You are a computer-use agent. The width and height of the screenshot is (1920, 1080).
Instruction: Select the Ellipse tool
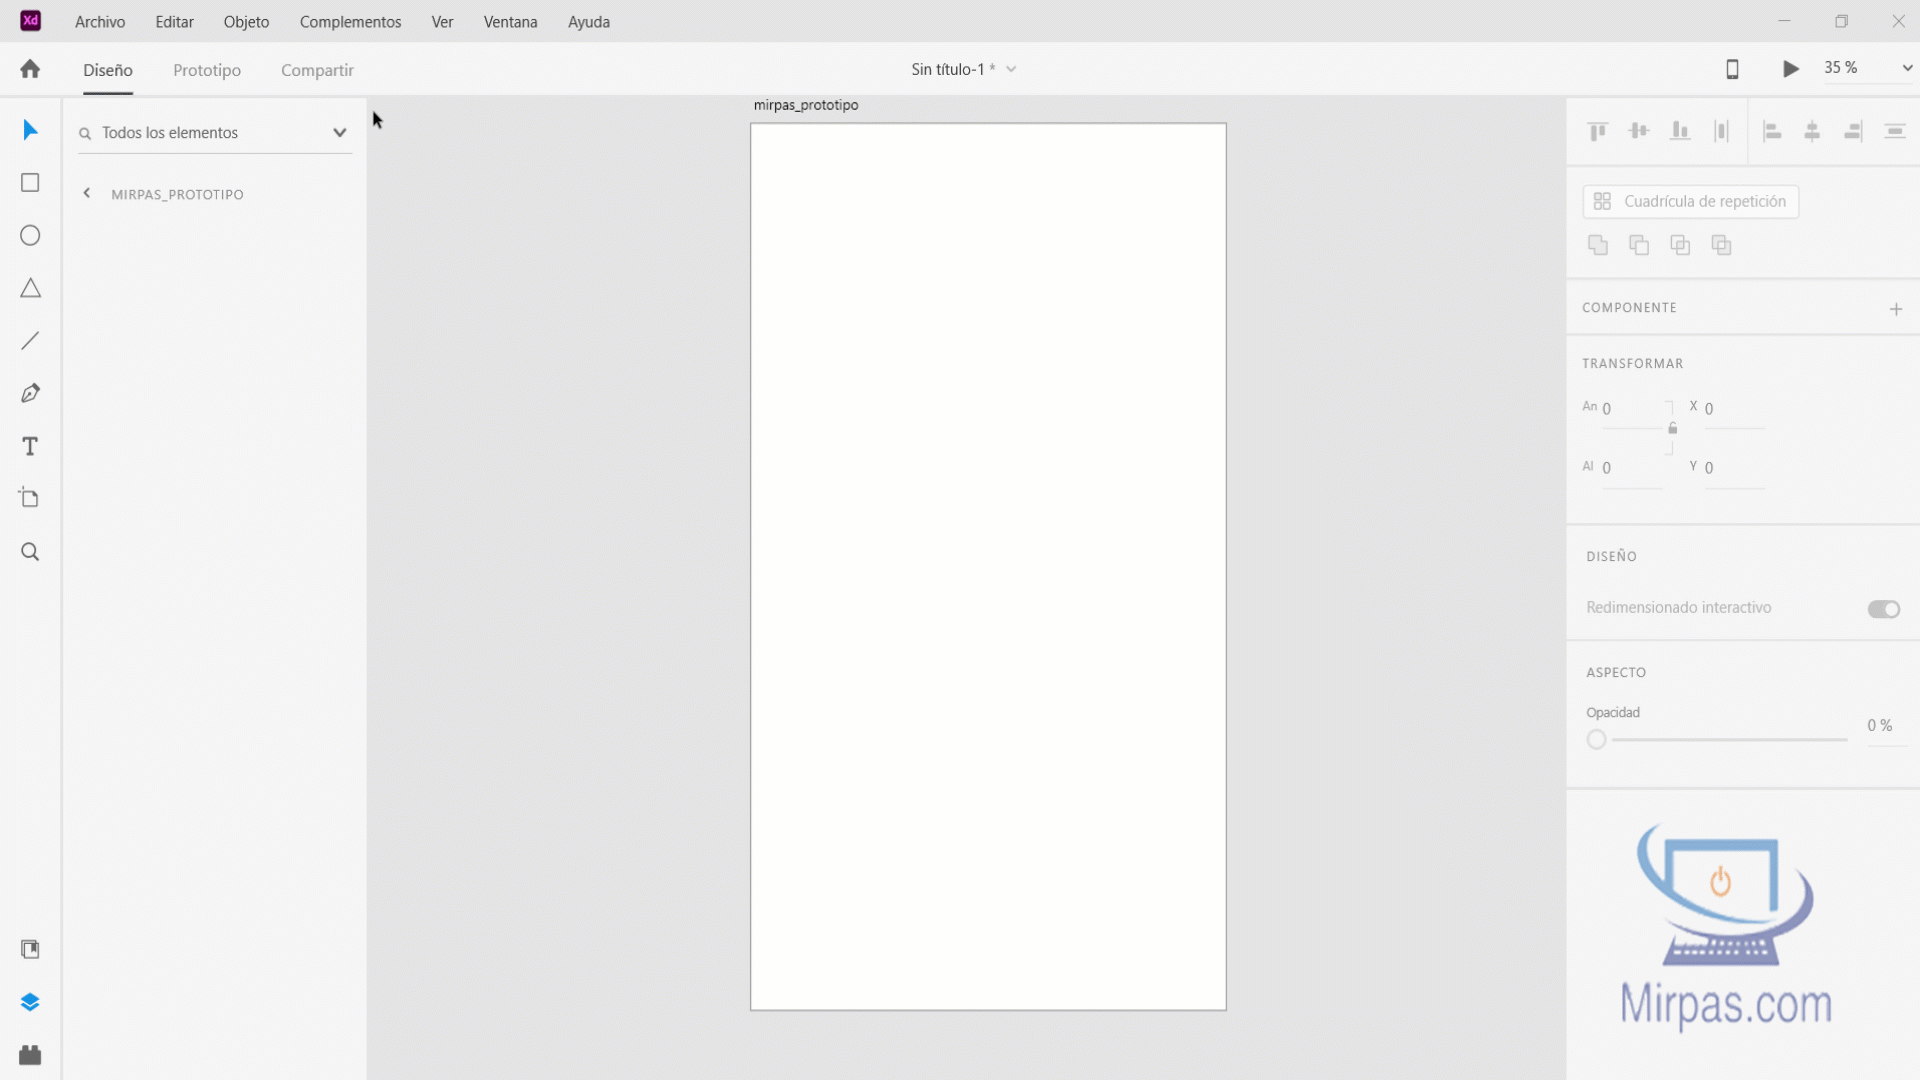click(30, 236)
